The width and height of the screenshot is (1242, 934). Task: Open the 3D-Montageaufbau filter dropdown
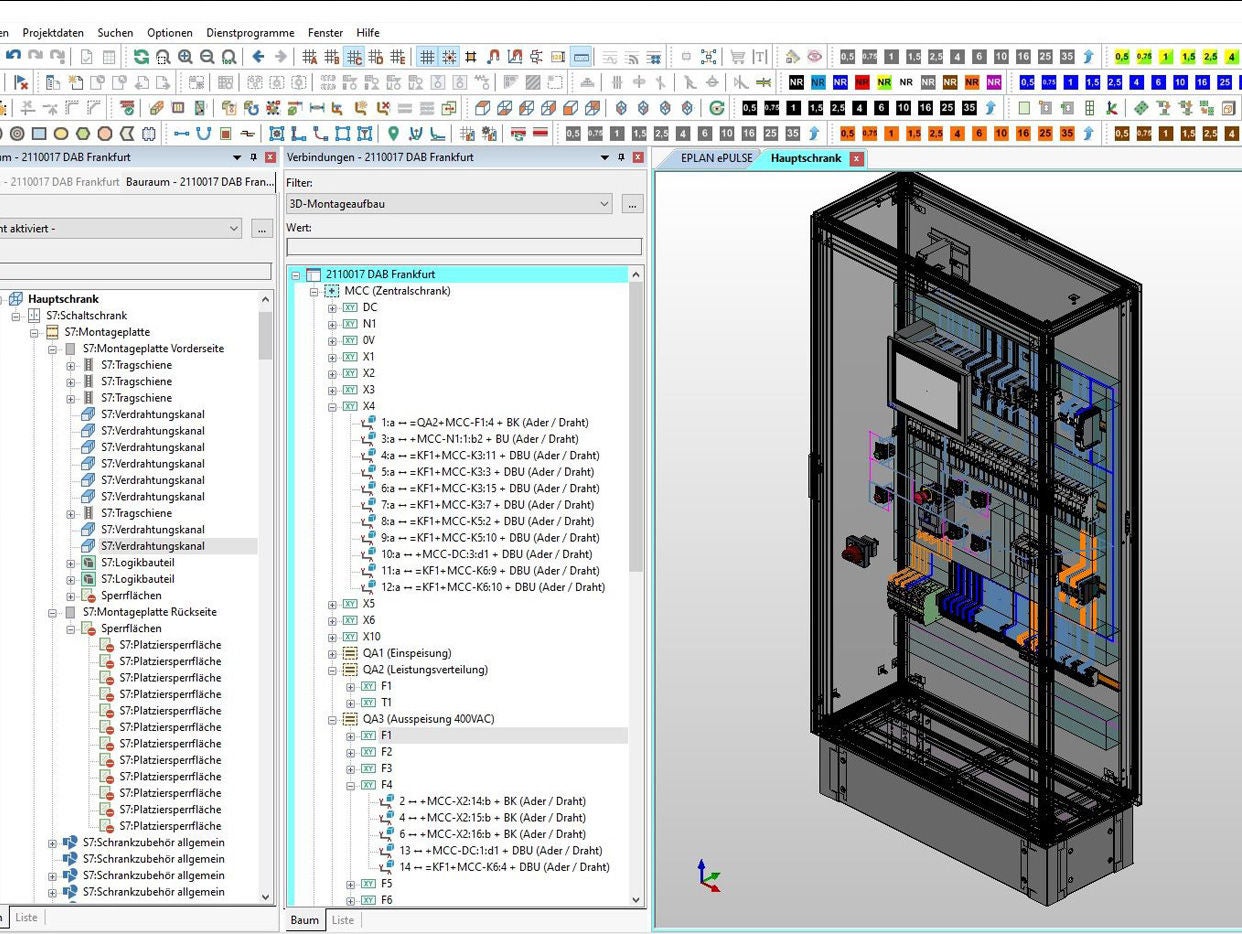coord(605,203)
